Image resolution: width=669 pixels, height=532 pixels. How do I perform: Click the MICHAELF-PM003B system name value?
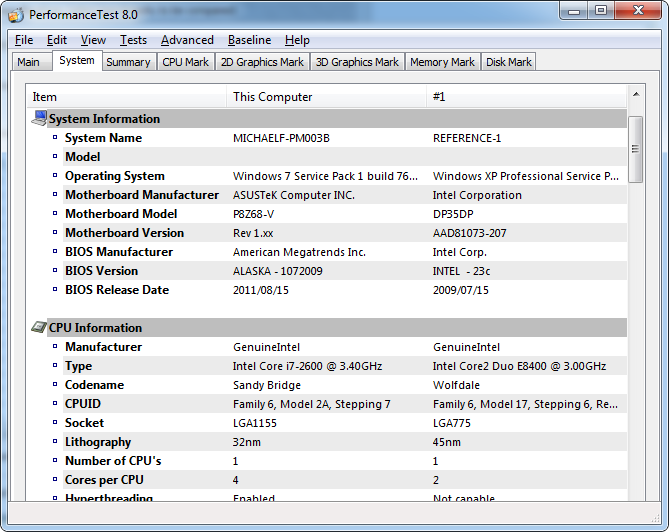tap(281, 138)
